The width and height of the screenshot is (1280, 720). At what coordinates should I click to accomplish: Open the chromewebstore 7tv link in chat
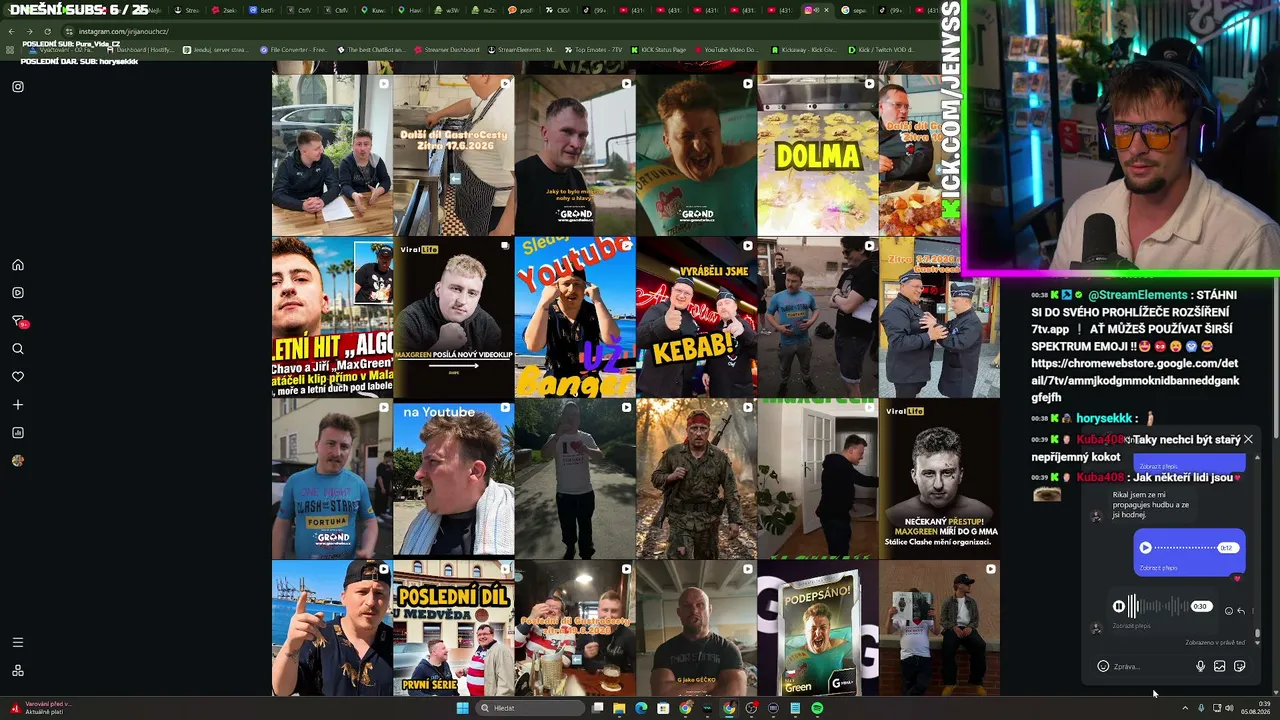[1135, 380]
